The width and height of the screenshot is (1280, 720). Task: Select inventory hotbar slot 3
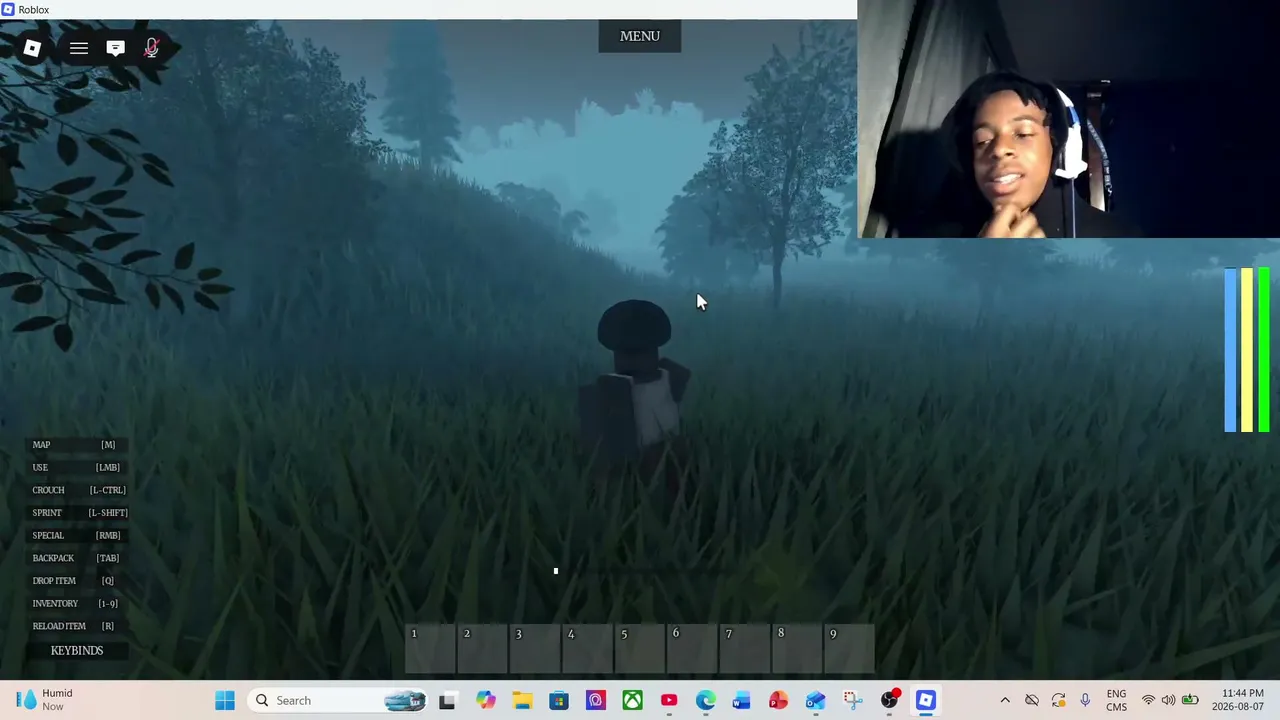click(535, 649)
